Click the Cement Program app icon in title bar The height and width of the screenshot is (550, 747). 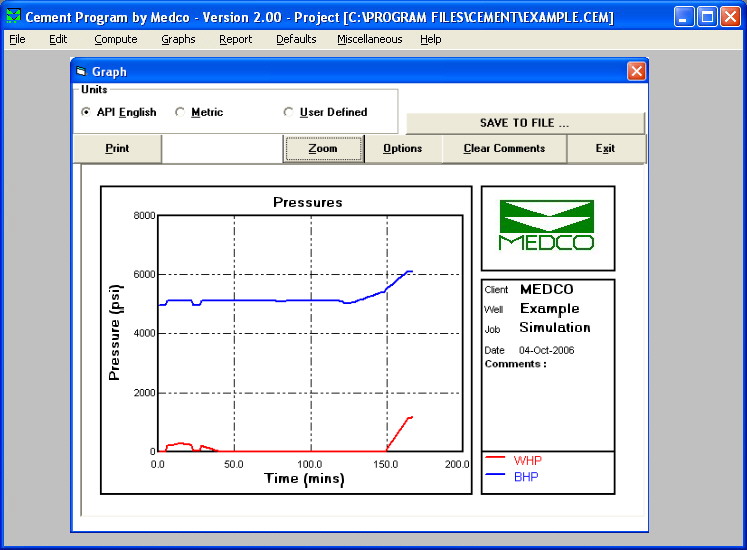[x=13, y=17]
